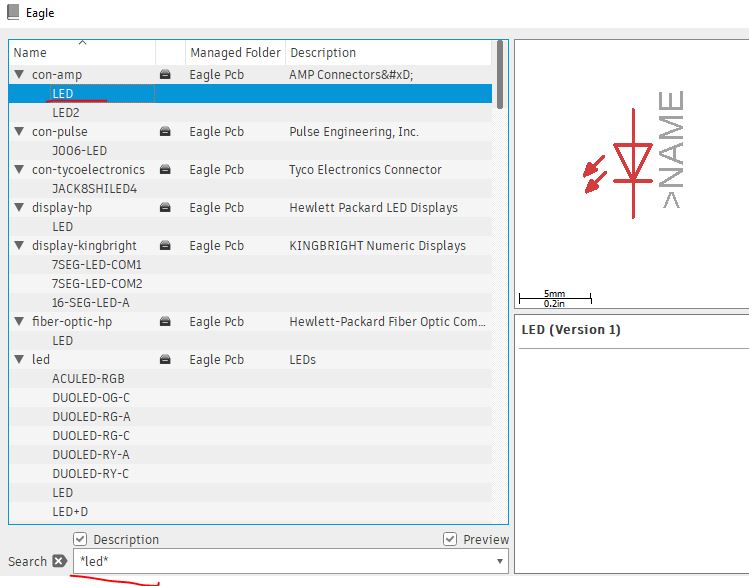Collapse the con-pulse library

click(x=19, y=131)
